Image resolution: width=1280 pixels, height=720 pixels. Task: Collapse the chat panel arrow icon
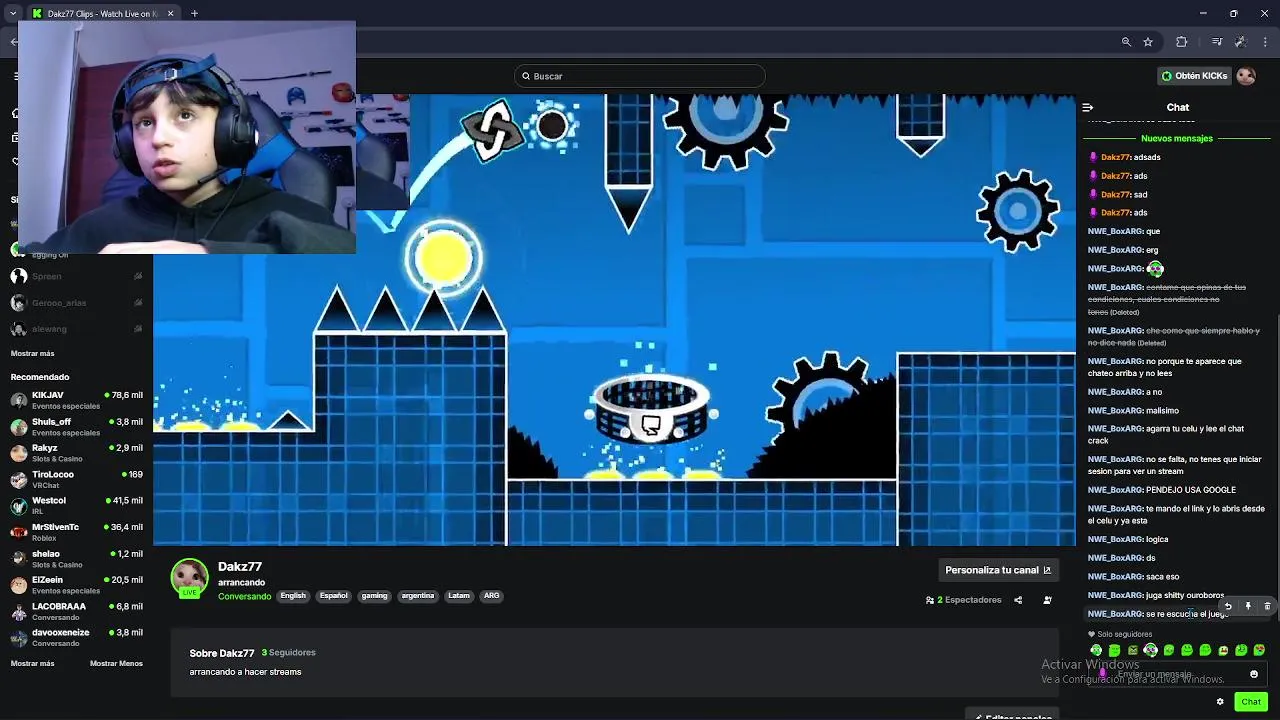pos(1087,107)
